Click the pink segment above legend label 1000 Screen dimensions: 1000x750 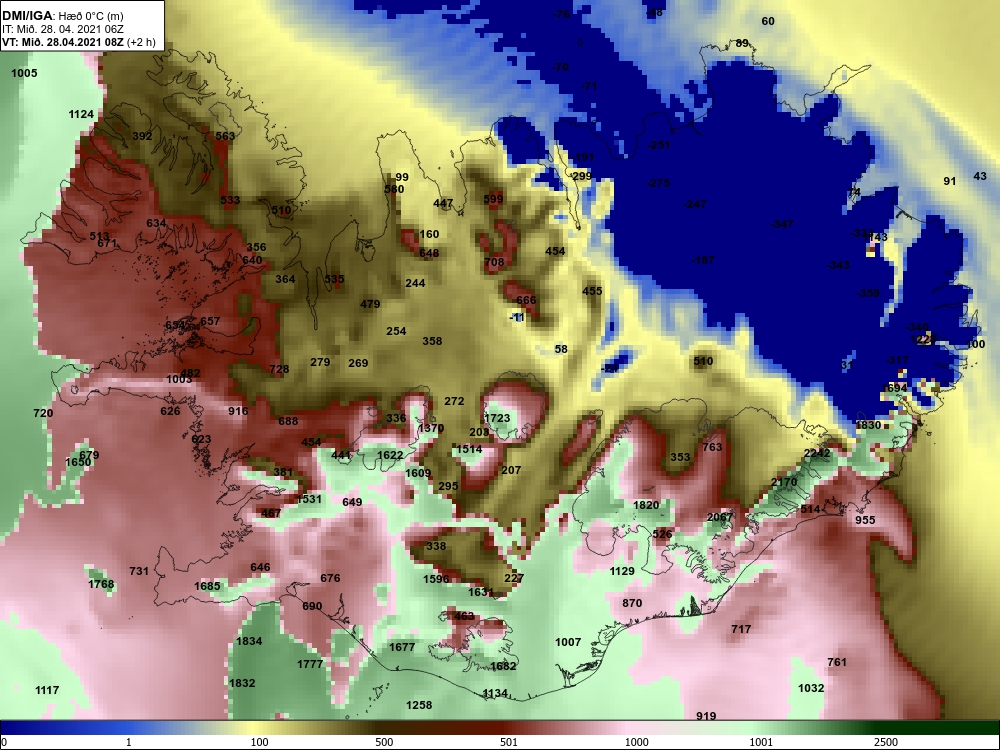click(x=636, y=727)
